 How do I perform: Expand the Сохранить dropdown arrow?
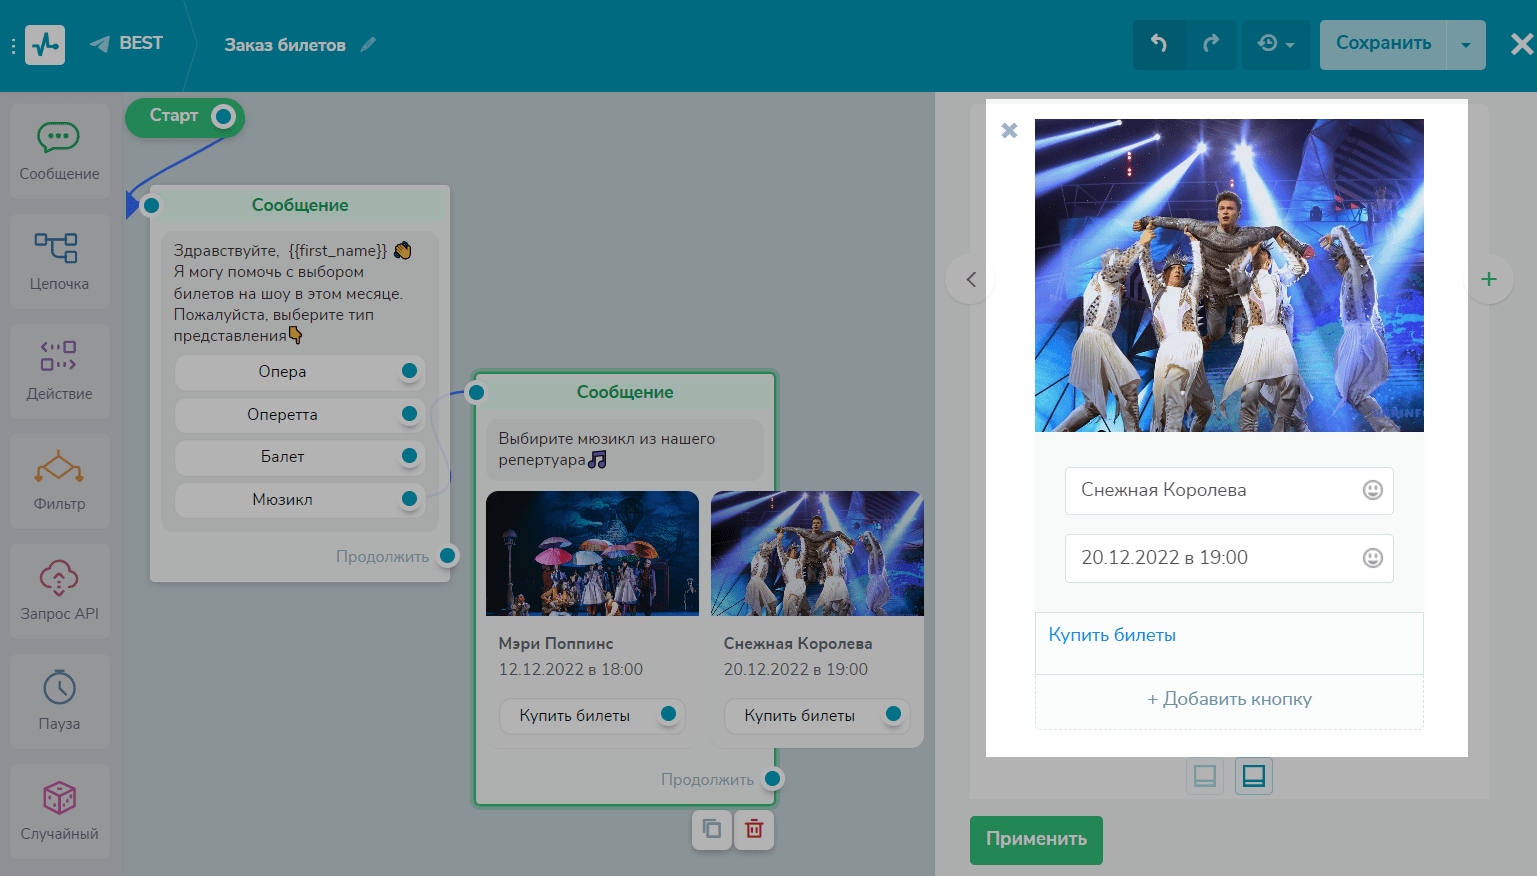coord(1466,45)
